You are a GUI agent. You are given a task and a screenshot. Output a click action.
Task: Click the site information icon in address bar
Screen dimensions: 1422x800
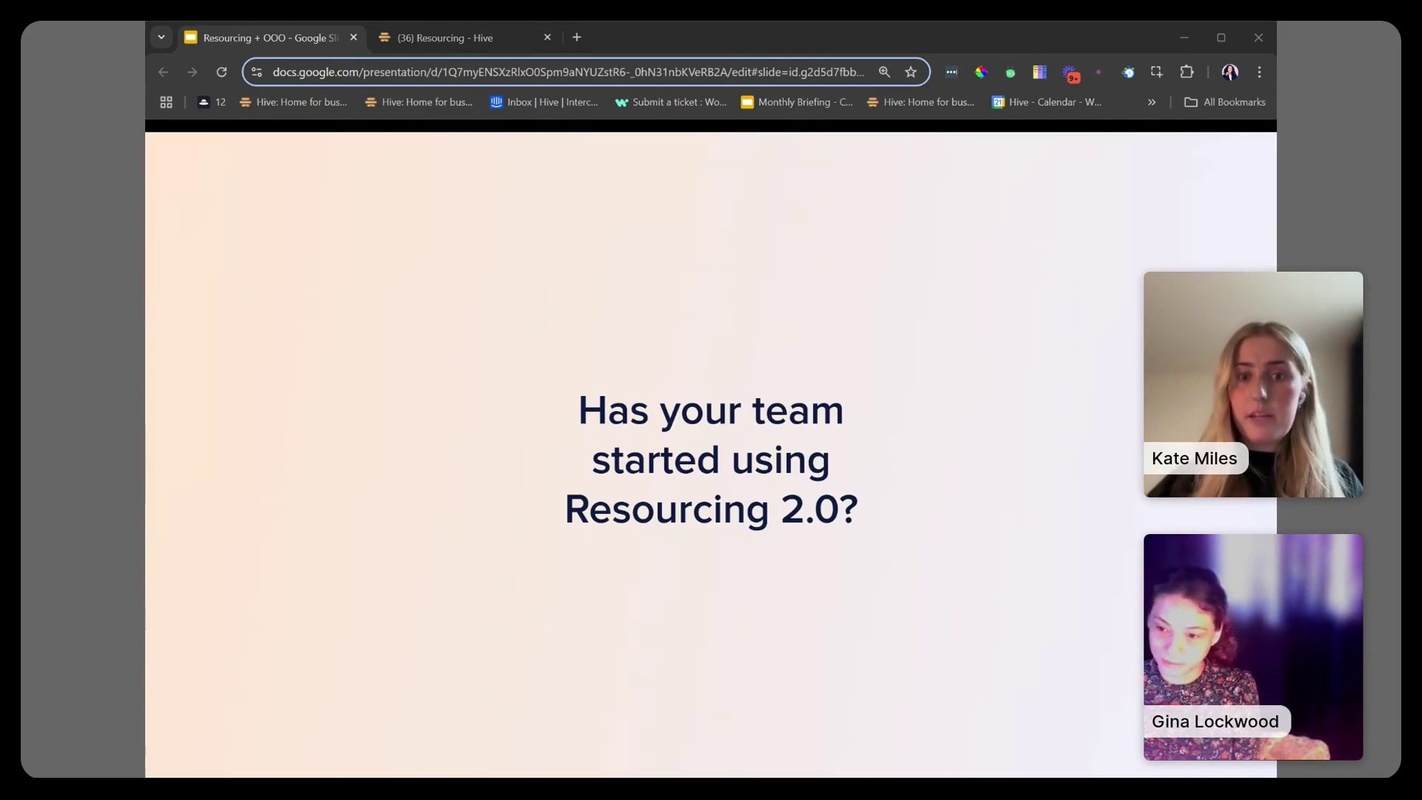pyautogui.click(x=256, y=71)
